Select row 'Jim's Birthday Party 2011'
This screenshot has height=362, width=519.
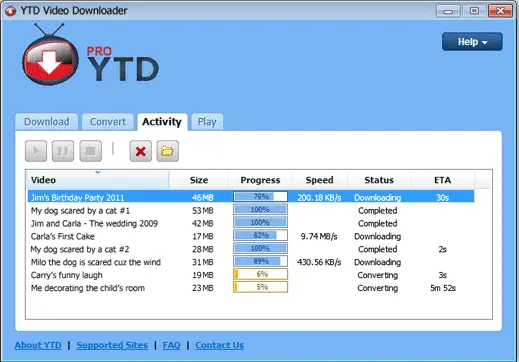point(251,197)
